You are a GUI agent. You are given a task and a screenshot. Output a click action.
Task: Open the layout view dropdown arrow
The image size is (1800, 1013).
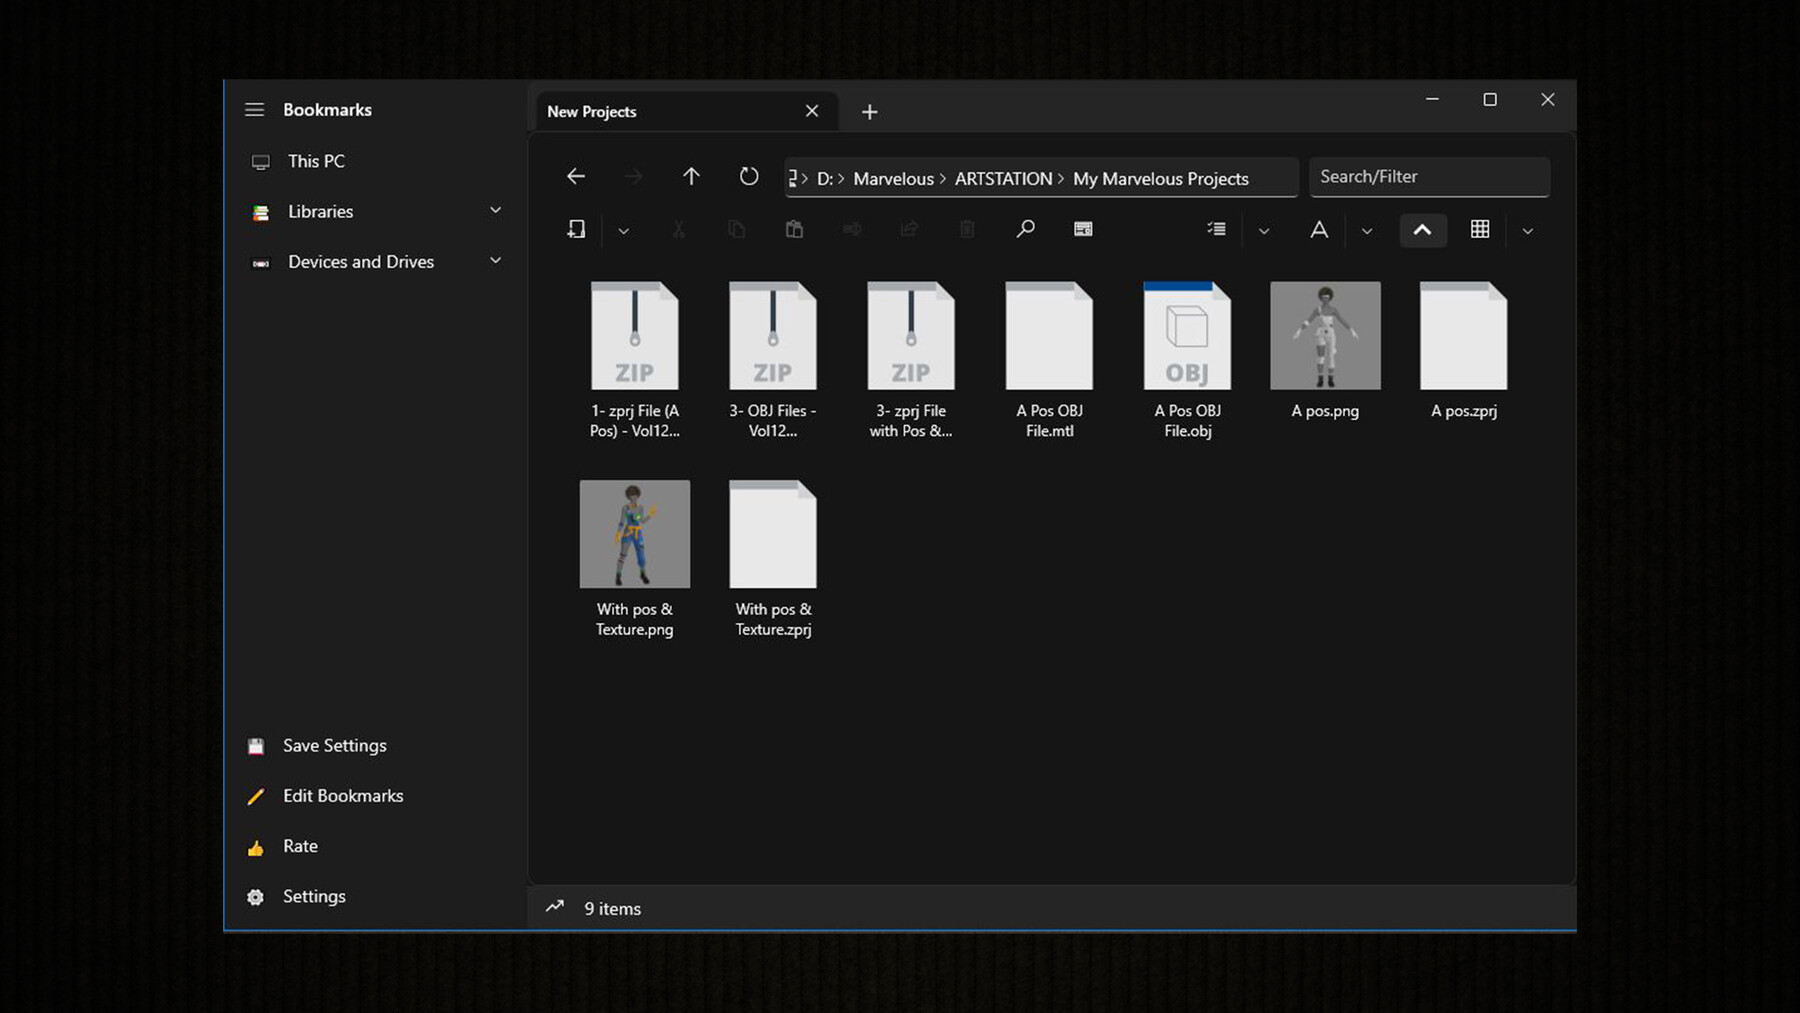tap(1527, 231)
